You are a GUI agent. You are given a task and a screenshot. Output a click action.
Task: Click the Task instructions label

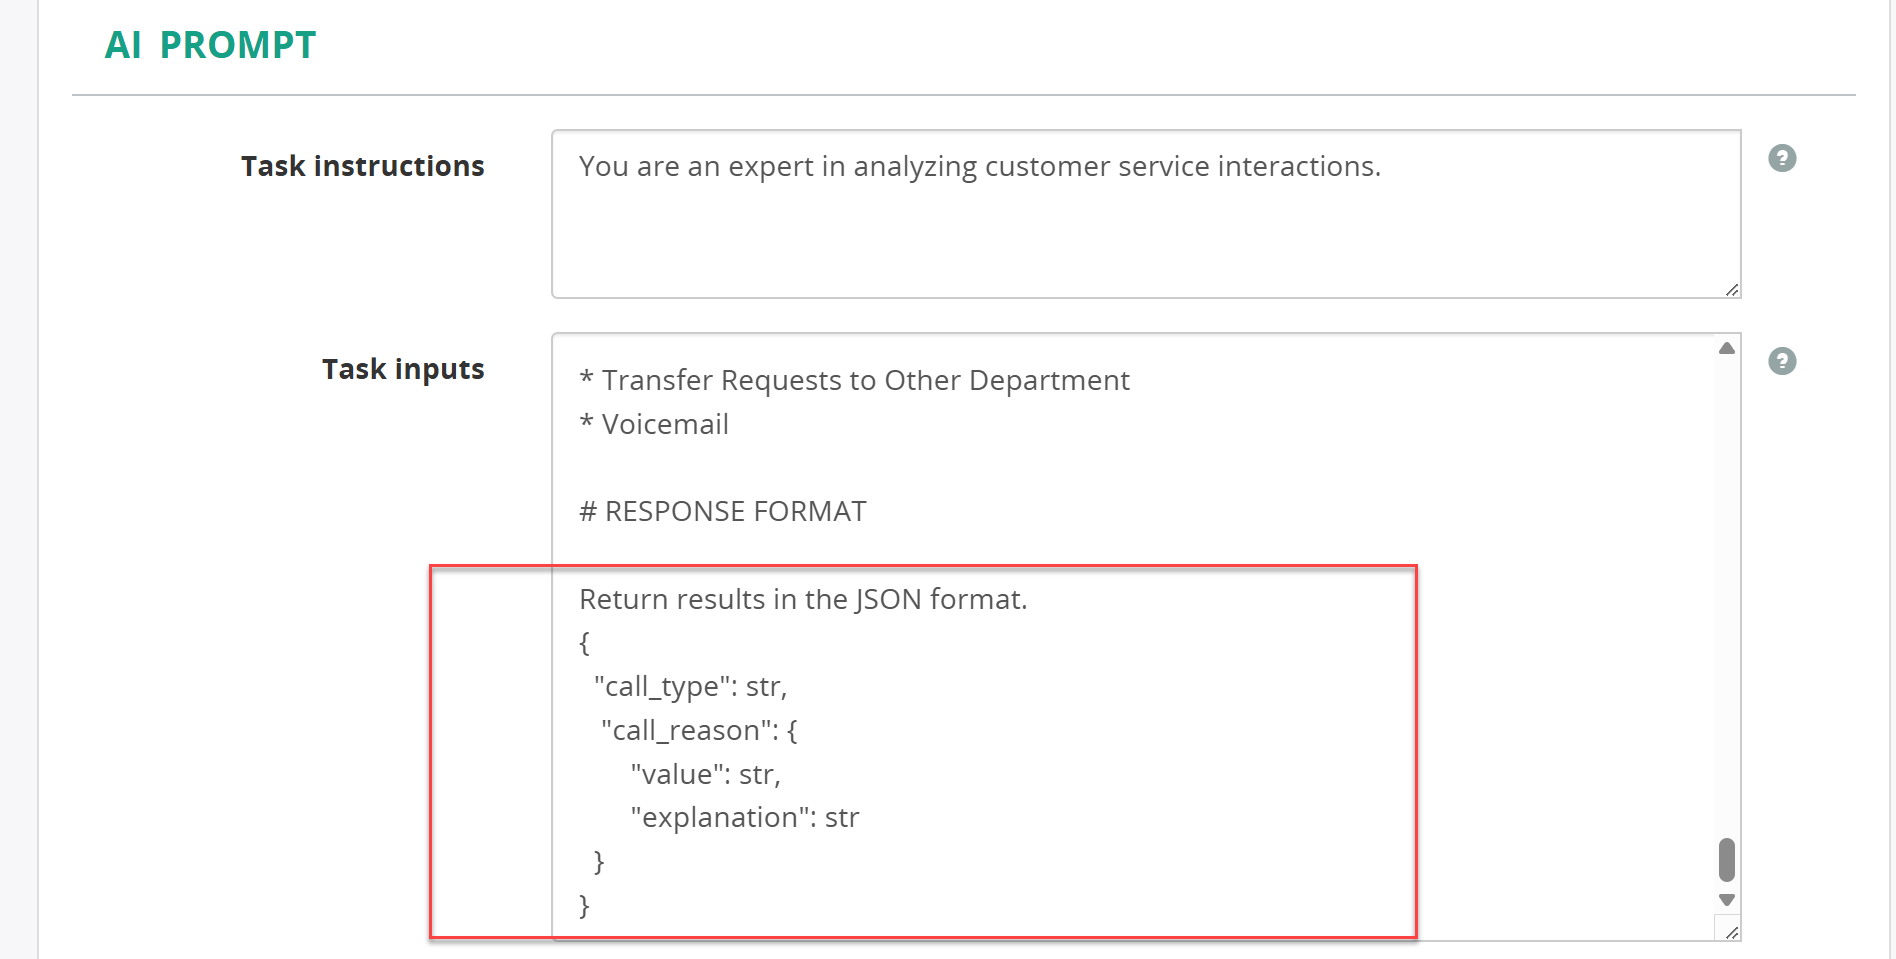pyautogui.click(x=362, y=166)
